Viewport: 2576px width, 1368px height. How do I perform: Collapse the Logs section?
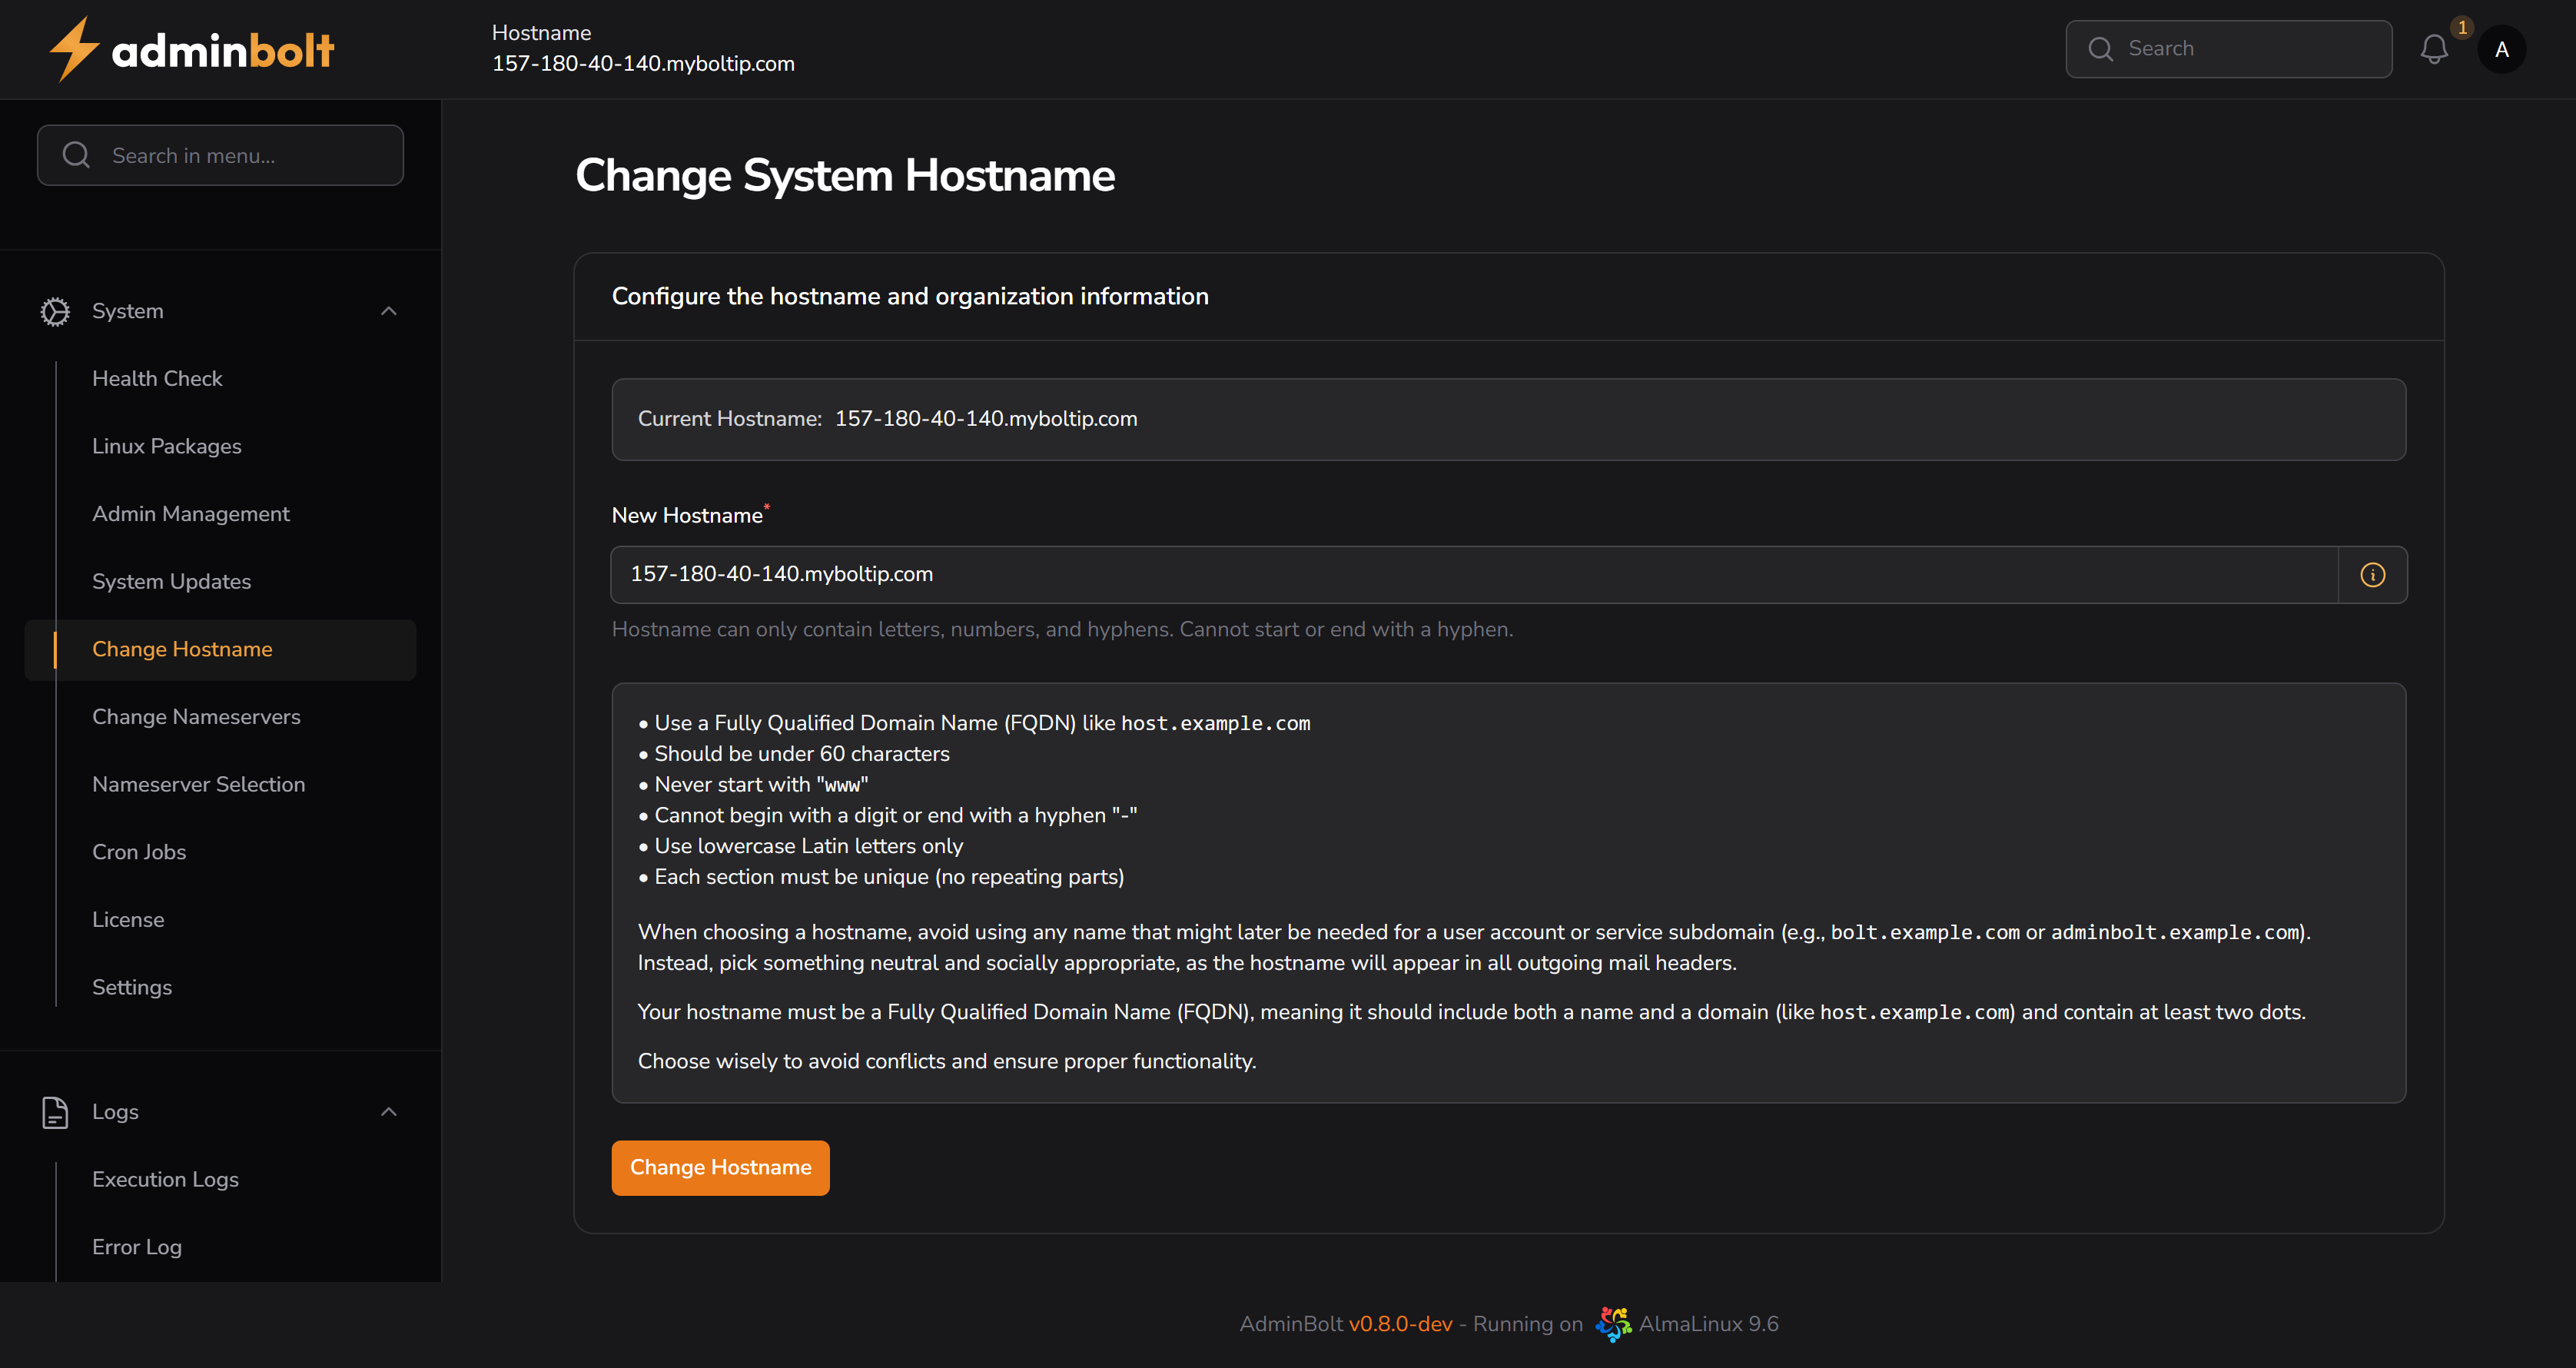coord(389,1111)
